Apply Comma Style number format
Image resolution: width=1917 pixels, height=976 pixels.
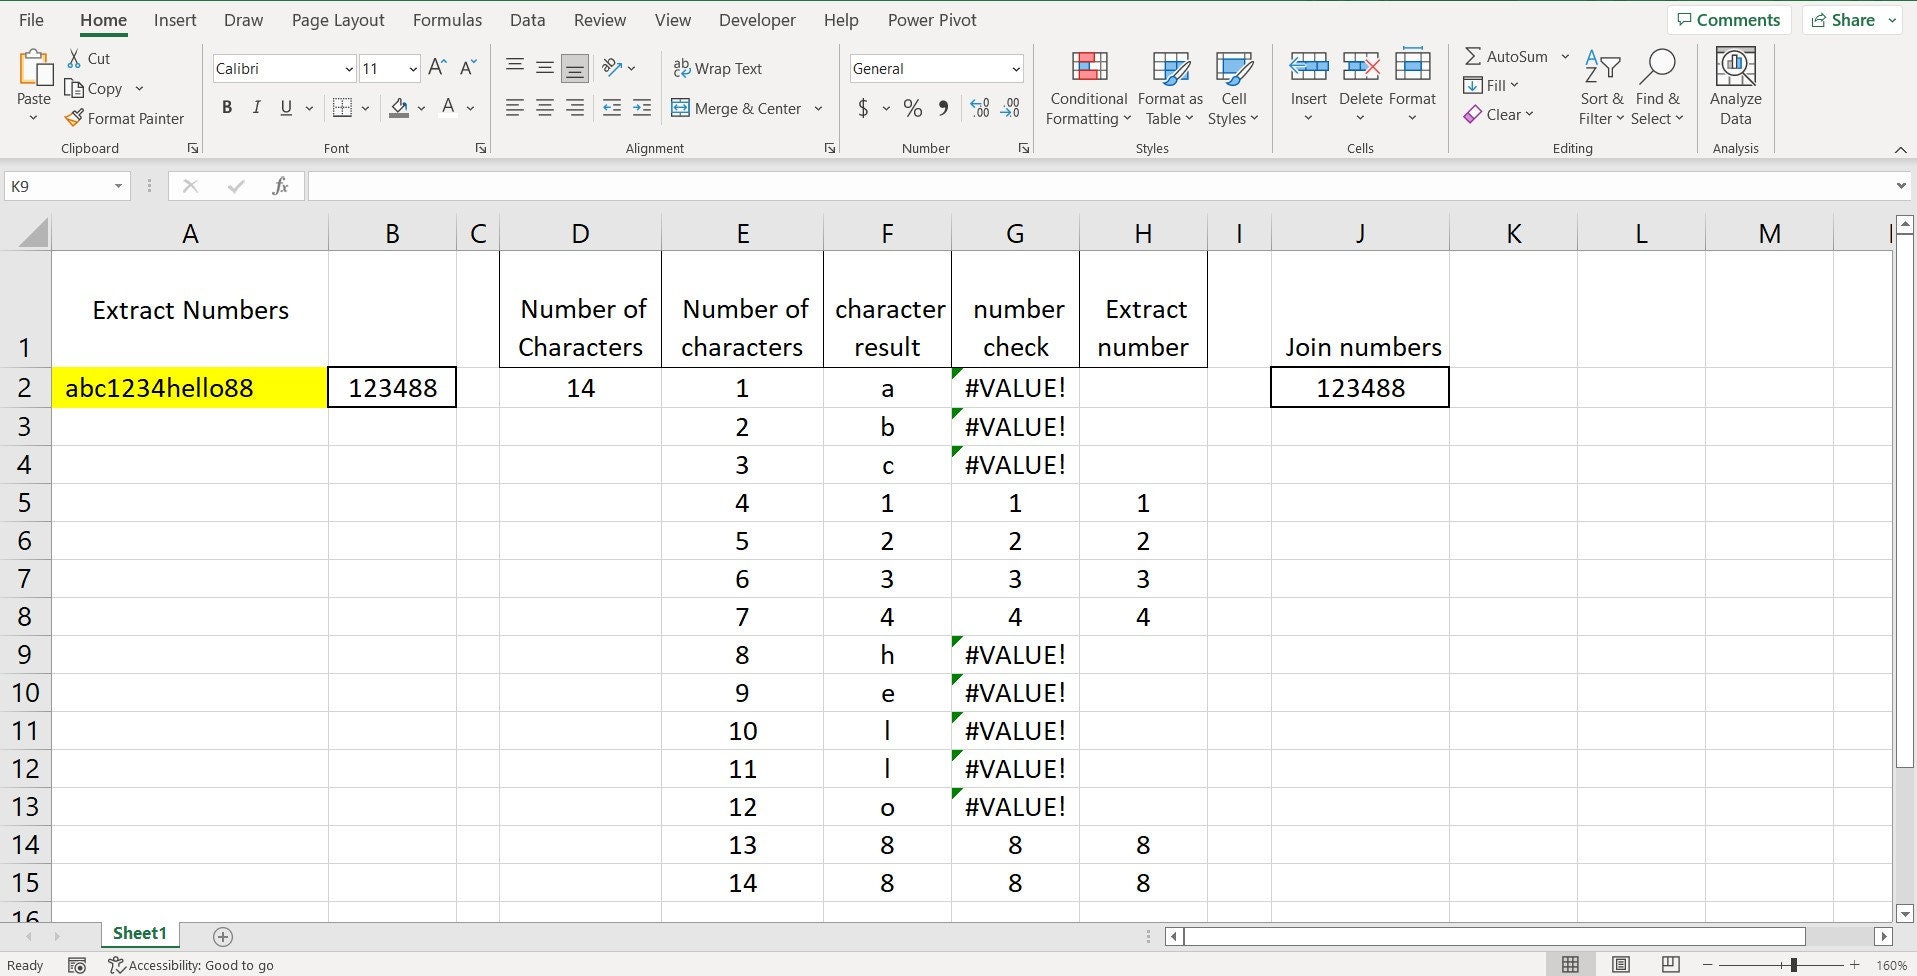pos(943,108)
